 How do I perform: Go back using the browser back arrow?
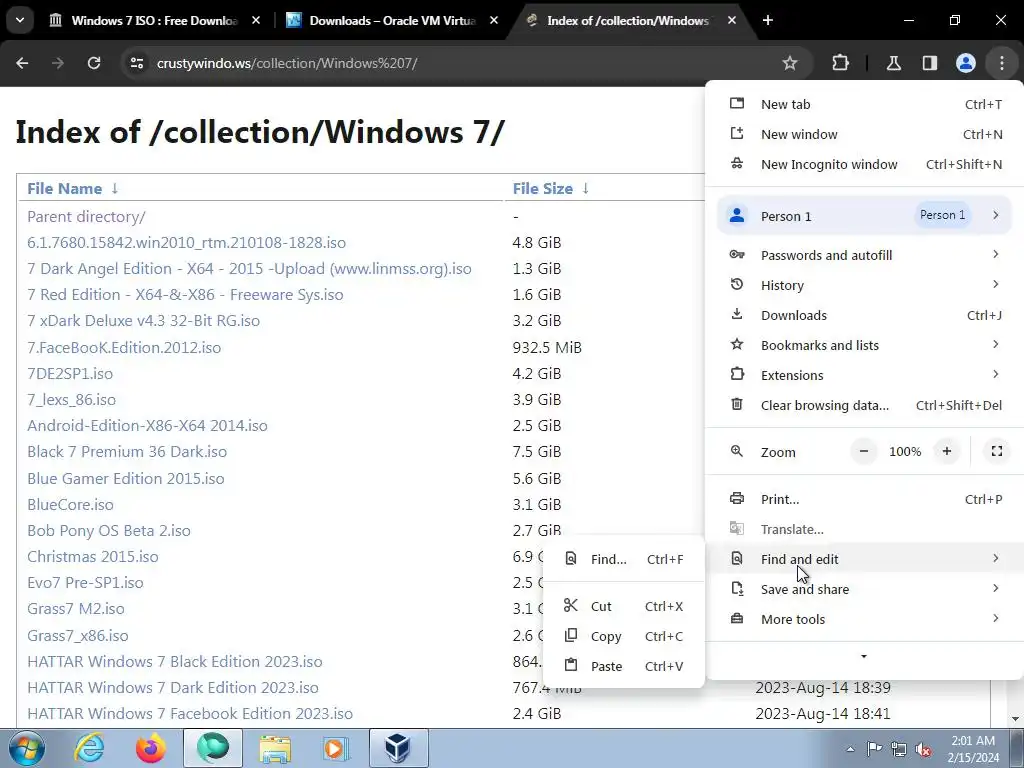point(22,63)
